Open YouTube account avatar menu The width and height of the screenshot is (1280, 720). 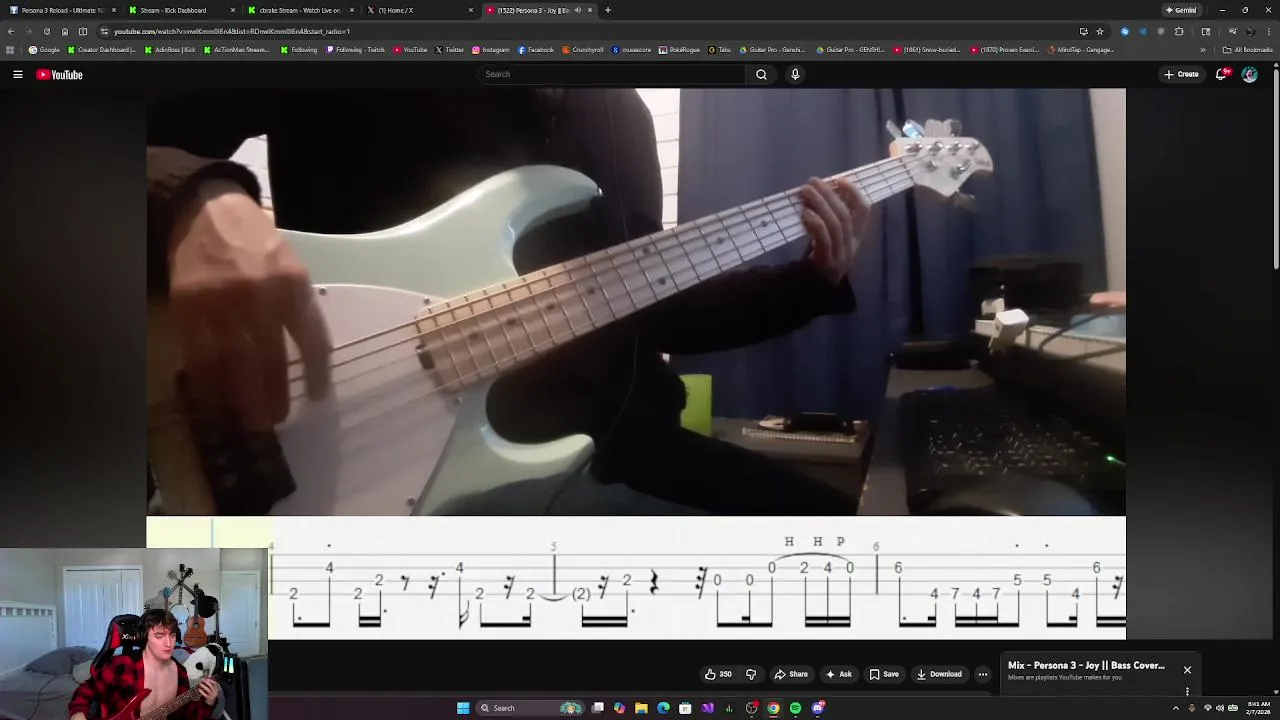tap(1249, 74)
